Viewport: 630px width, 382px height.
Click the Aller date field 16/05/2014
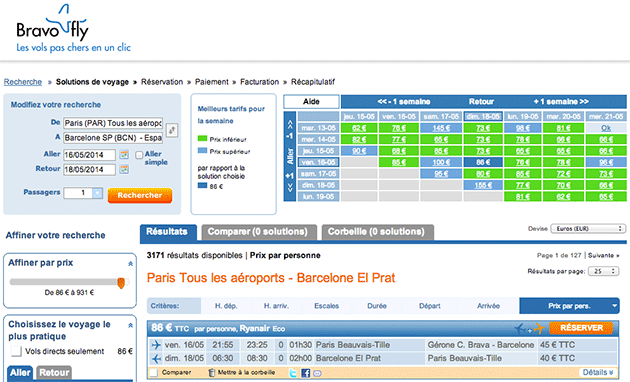[x=89, y=155]
